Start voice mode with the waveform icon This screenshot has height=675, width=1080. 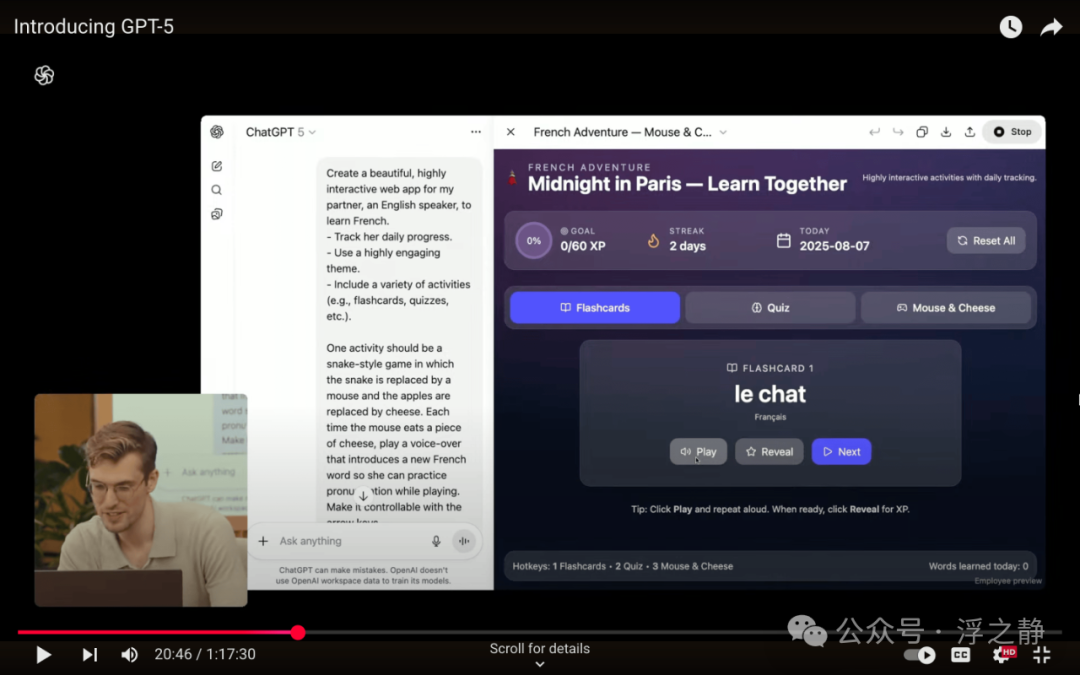[x=464, y=541]
